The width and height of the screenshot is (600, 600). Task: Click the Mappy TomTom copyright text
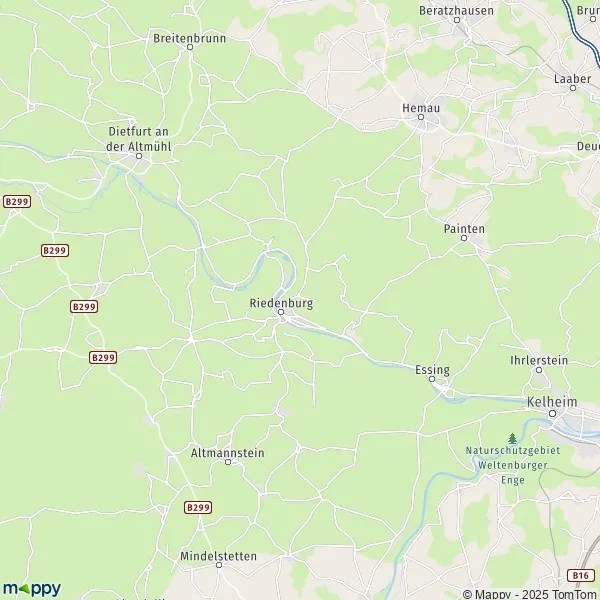click(x=531, y=594)
